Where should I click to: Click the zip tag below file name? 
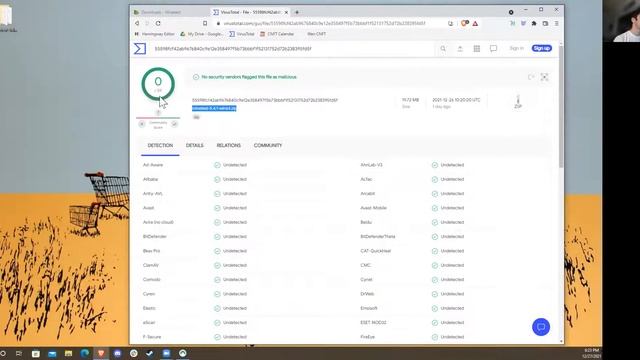tap(196, 117)
